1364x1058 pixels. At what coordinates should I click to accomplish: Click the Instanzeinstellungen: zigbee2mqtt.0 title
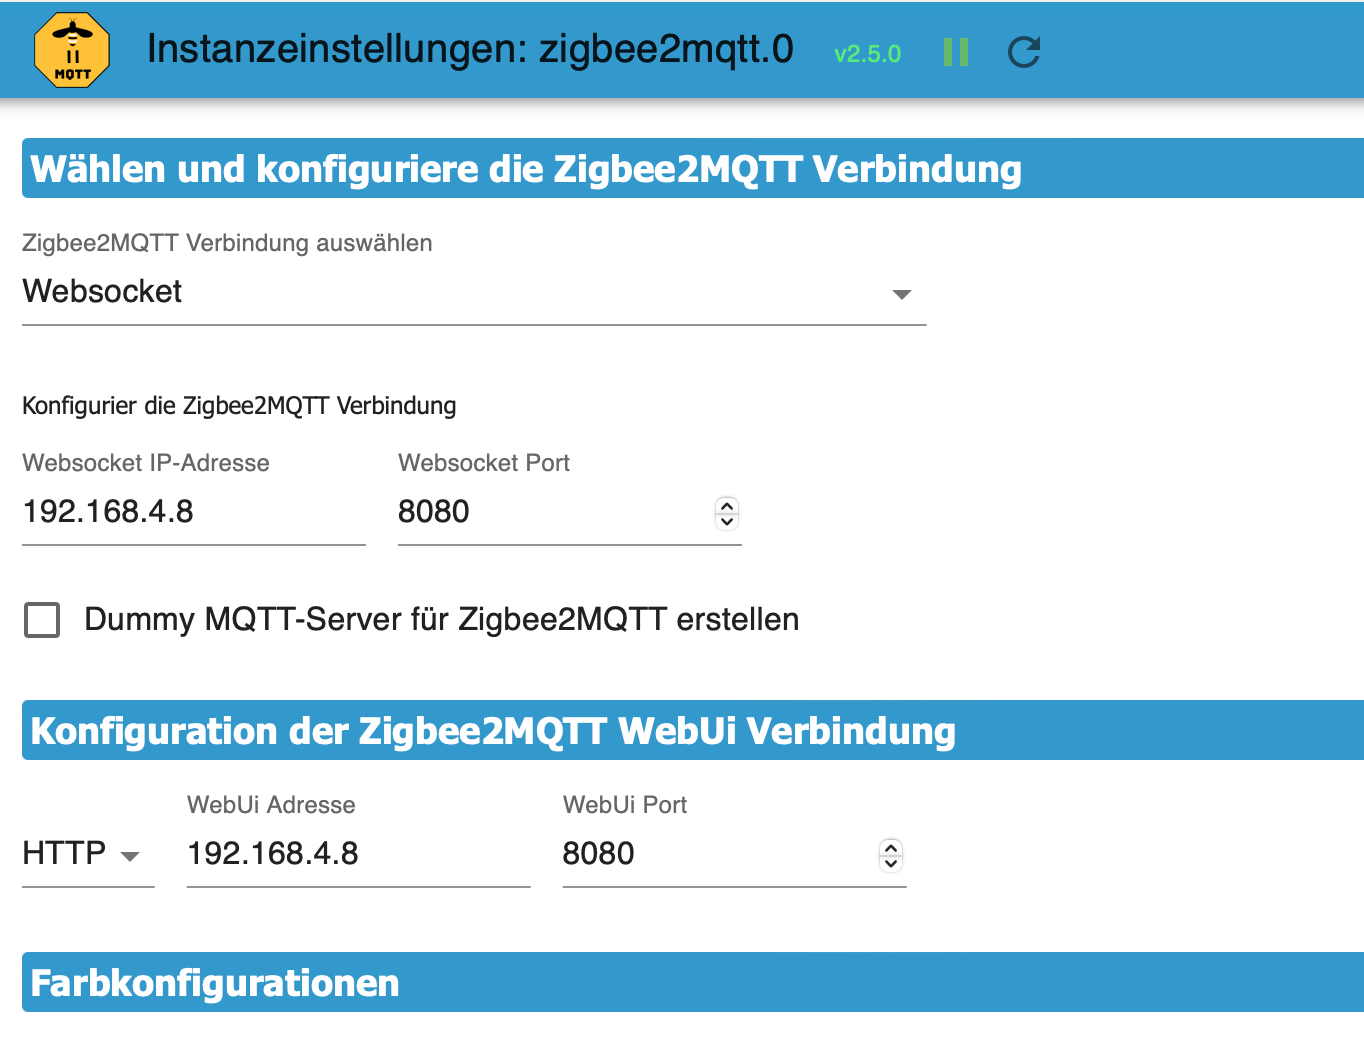click(470, 50)
